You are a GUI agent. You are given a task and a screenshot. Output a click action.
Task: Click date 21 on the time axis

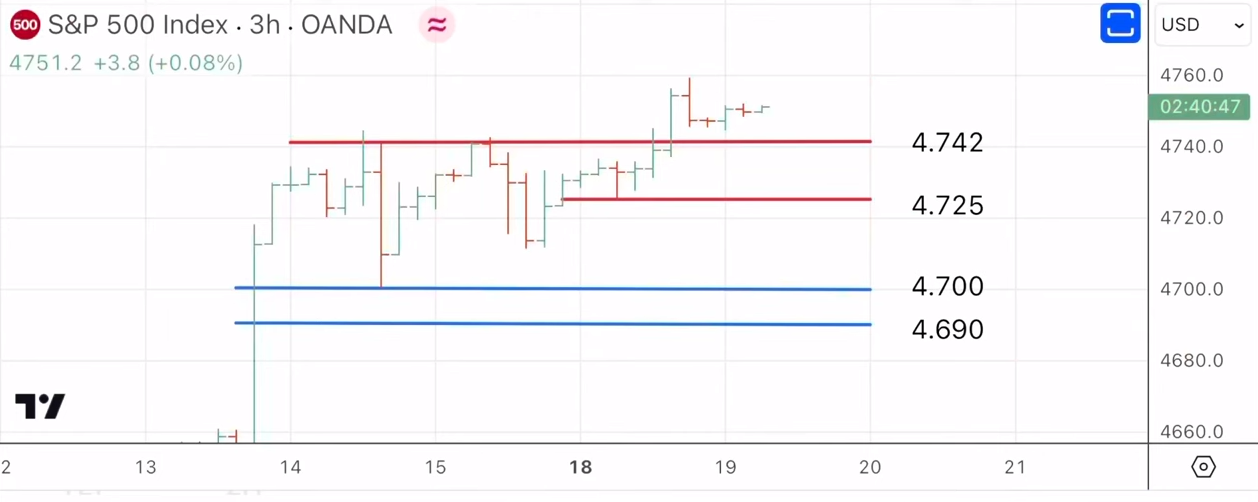click(1015, 467)
